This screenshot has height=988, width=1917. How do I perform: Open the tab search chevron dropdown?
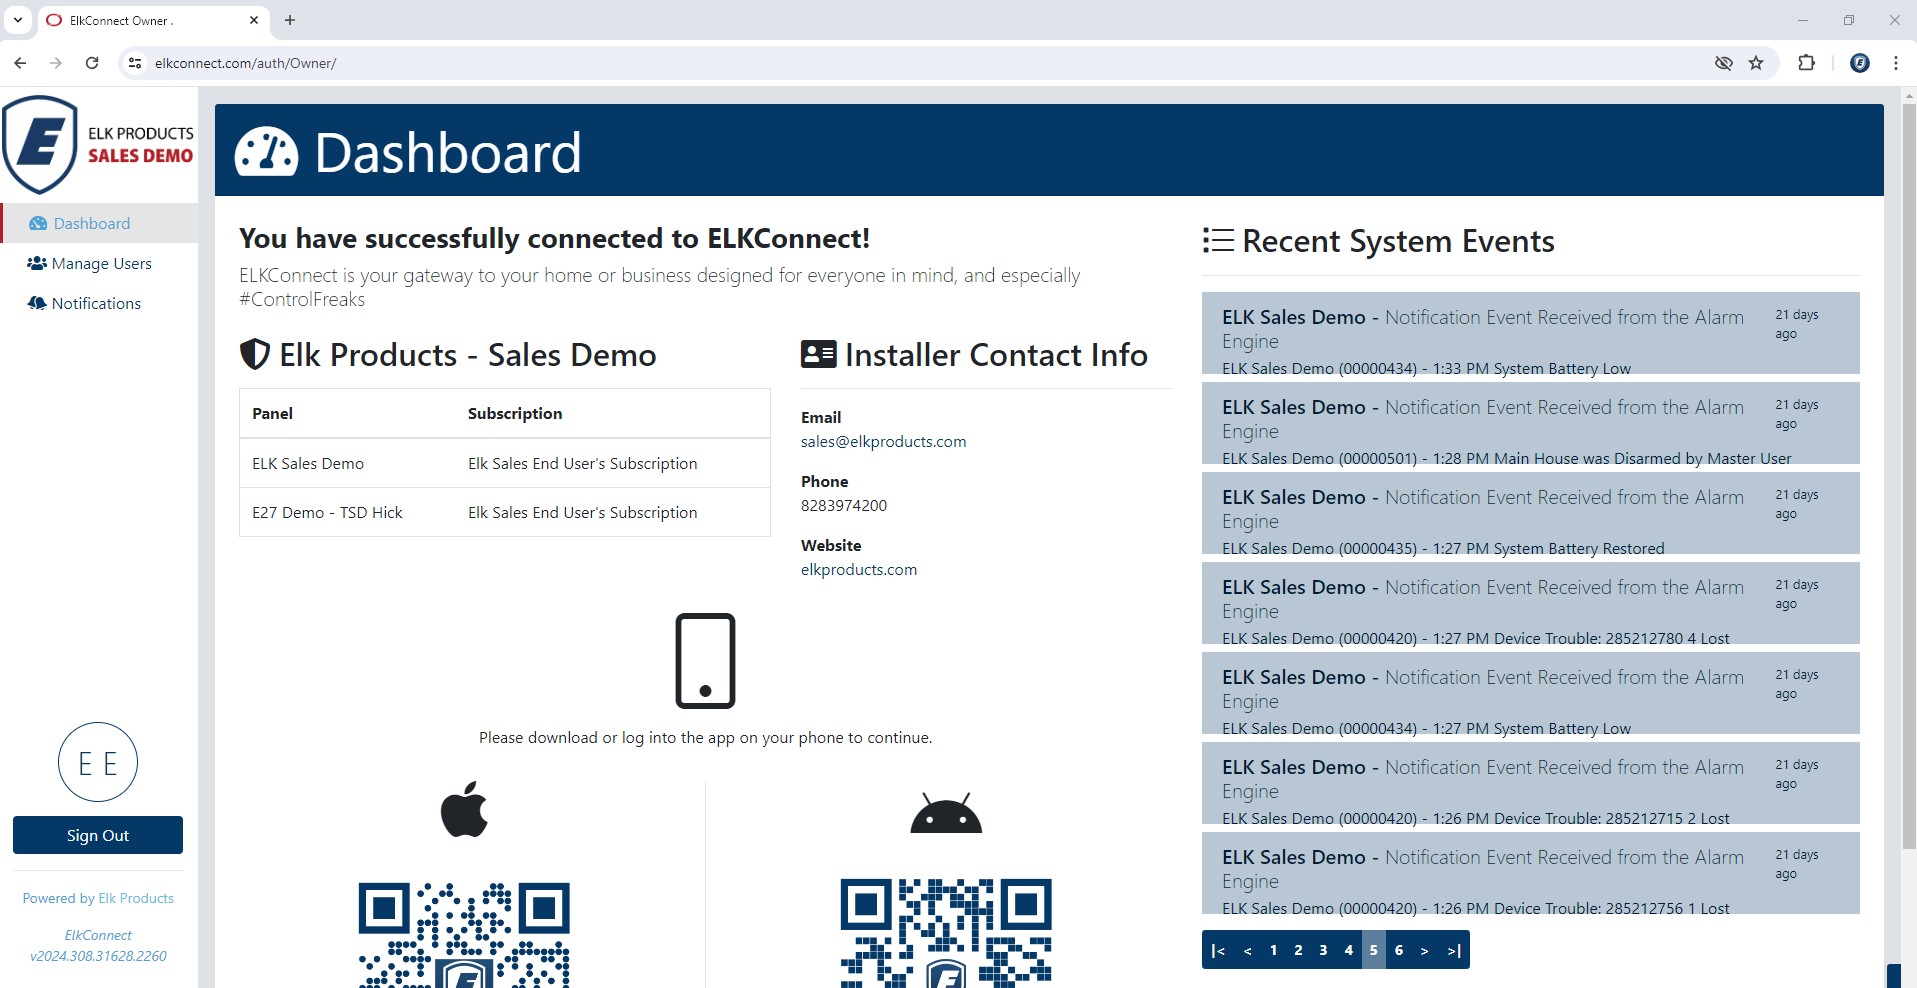(16, 20)
